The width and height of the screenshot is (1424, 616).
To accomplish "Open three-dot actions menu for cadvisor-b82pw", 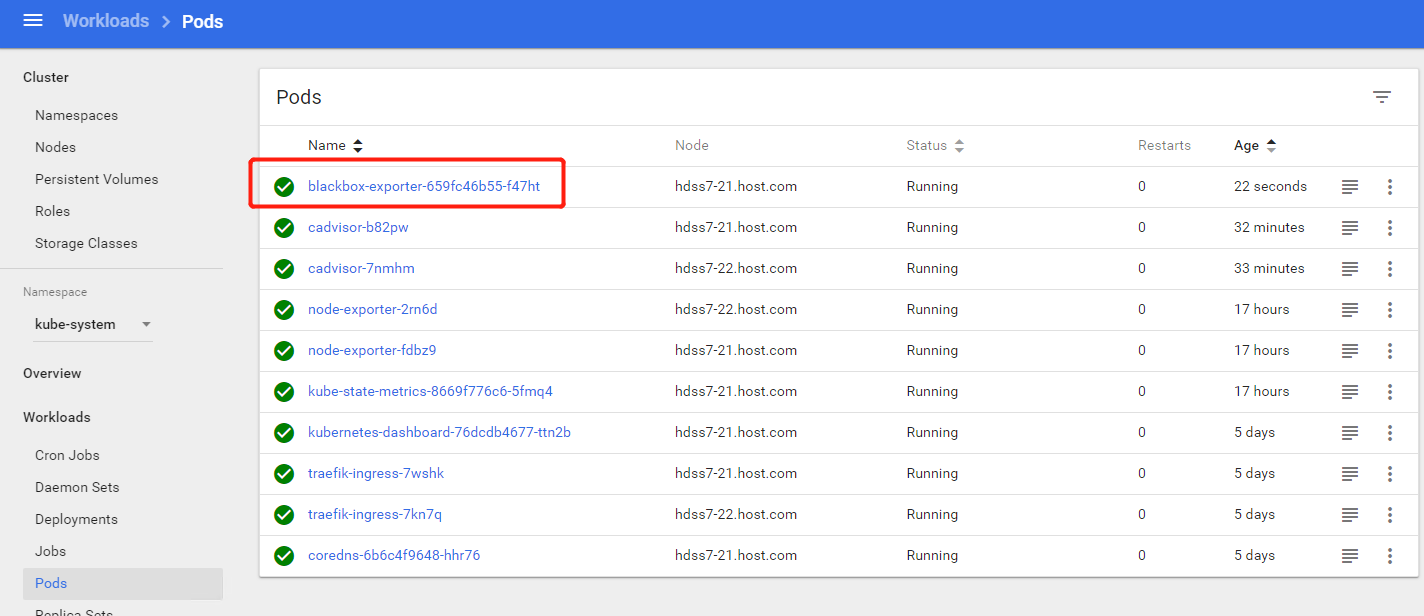I will pos(1389,228).
